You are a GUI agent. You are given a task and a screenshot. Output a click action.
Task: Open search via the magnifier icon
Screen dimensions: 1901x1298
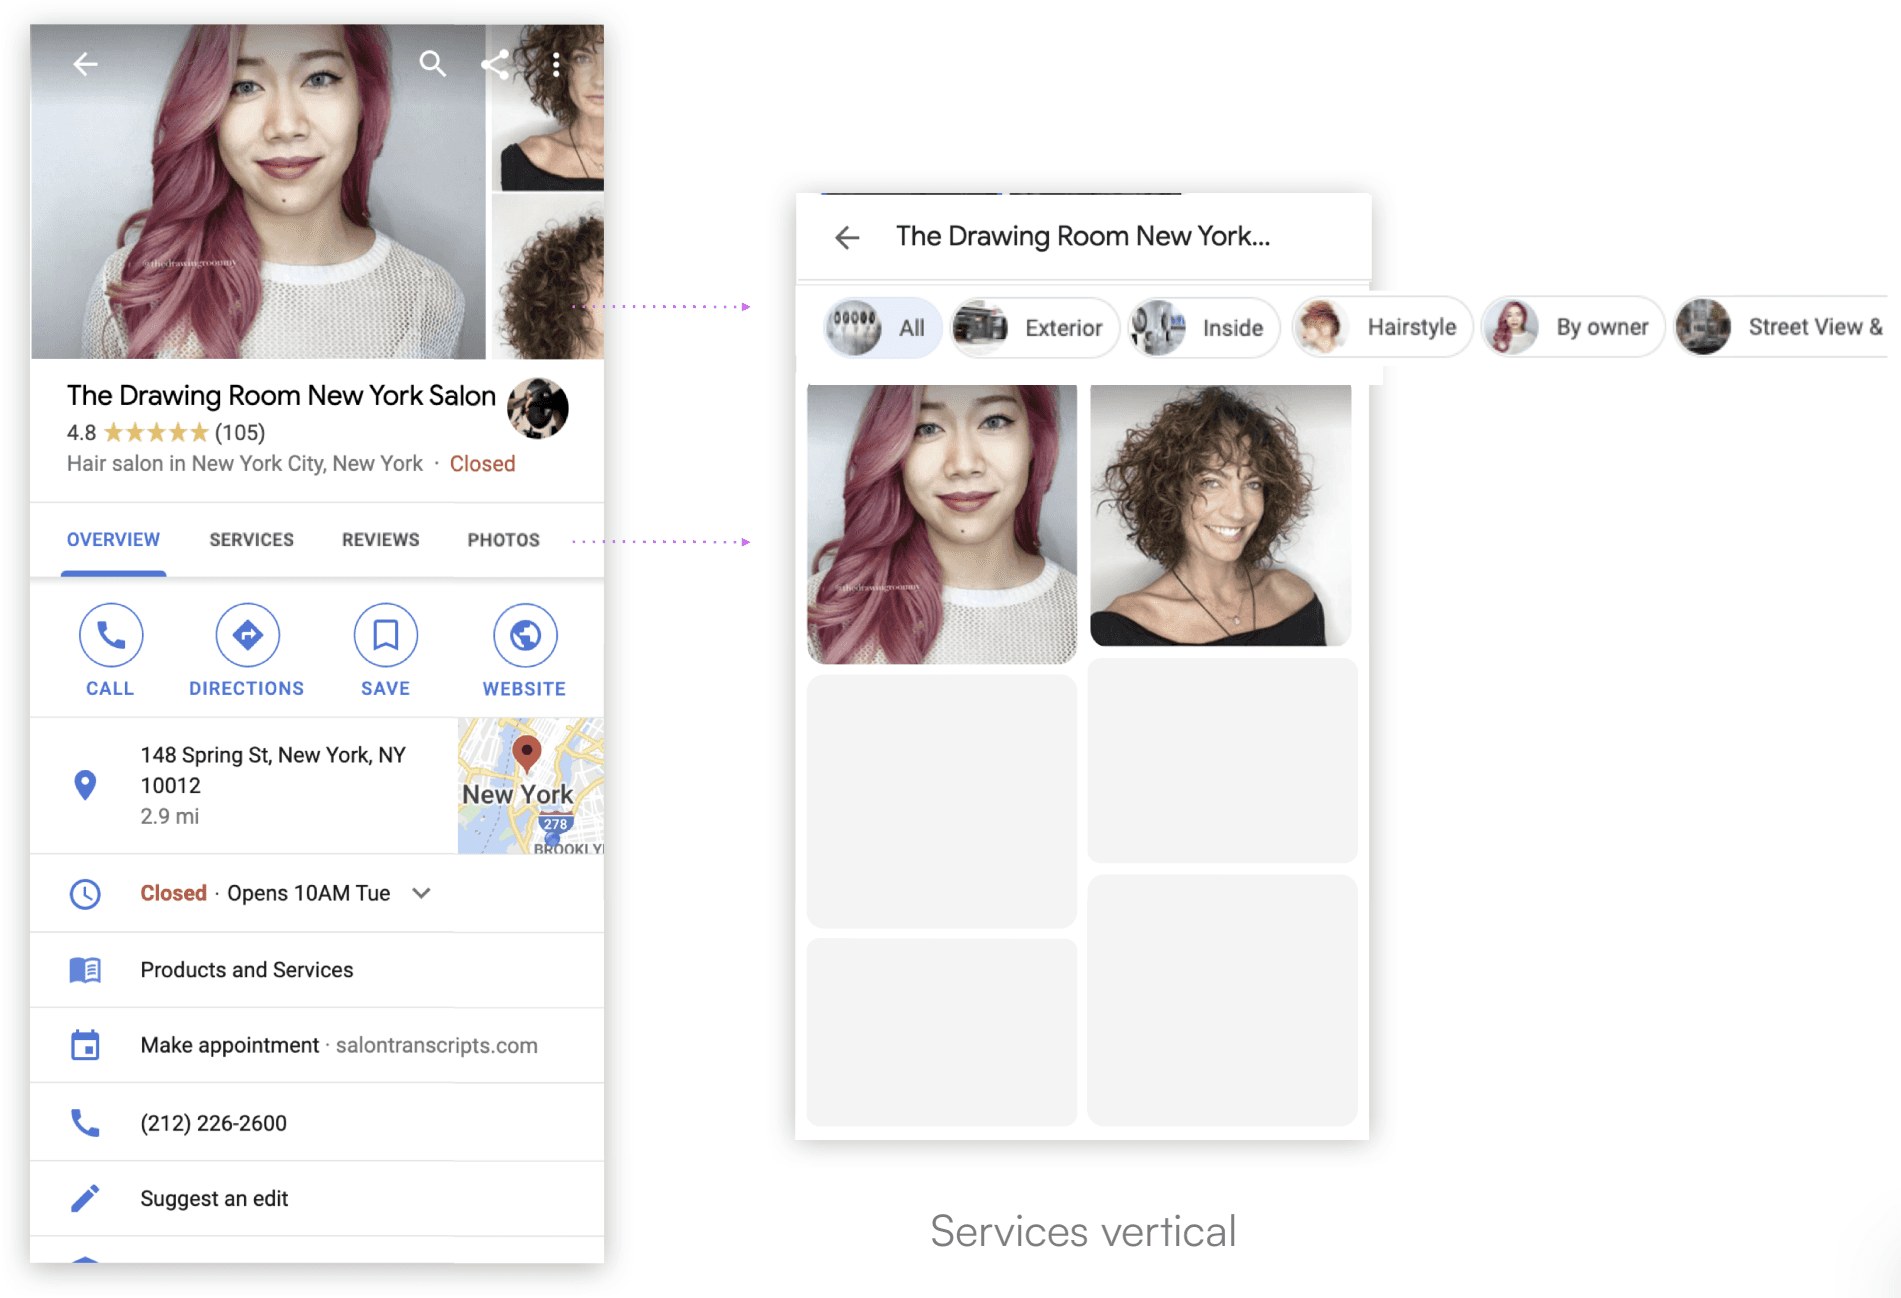432,64
